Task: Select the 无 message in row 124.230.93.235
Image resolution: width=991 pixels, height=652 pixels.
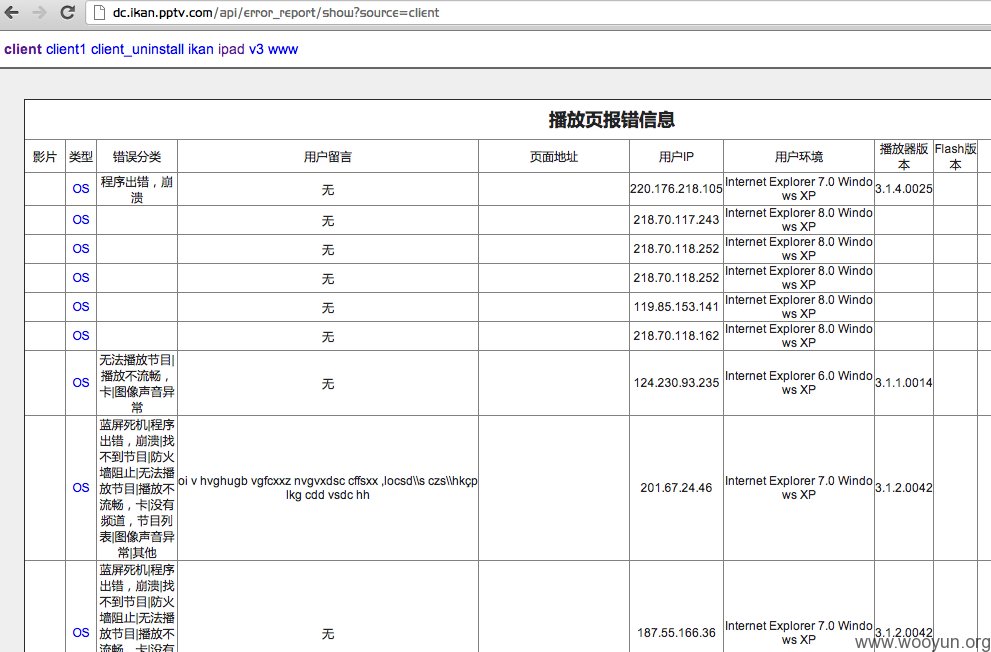Action: (x=327, y=383)
